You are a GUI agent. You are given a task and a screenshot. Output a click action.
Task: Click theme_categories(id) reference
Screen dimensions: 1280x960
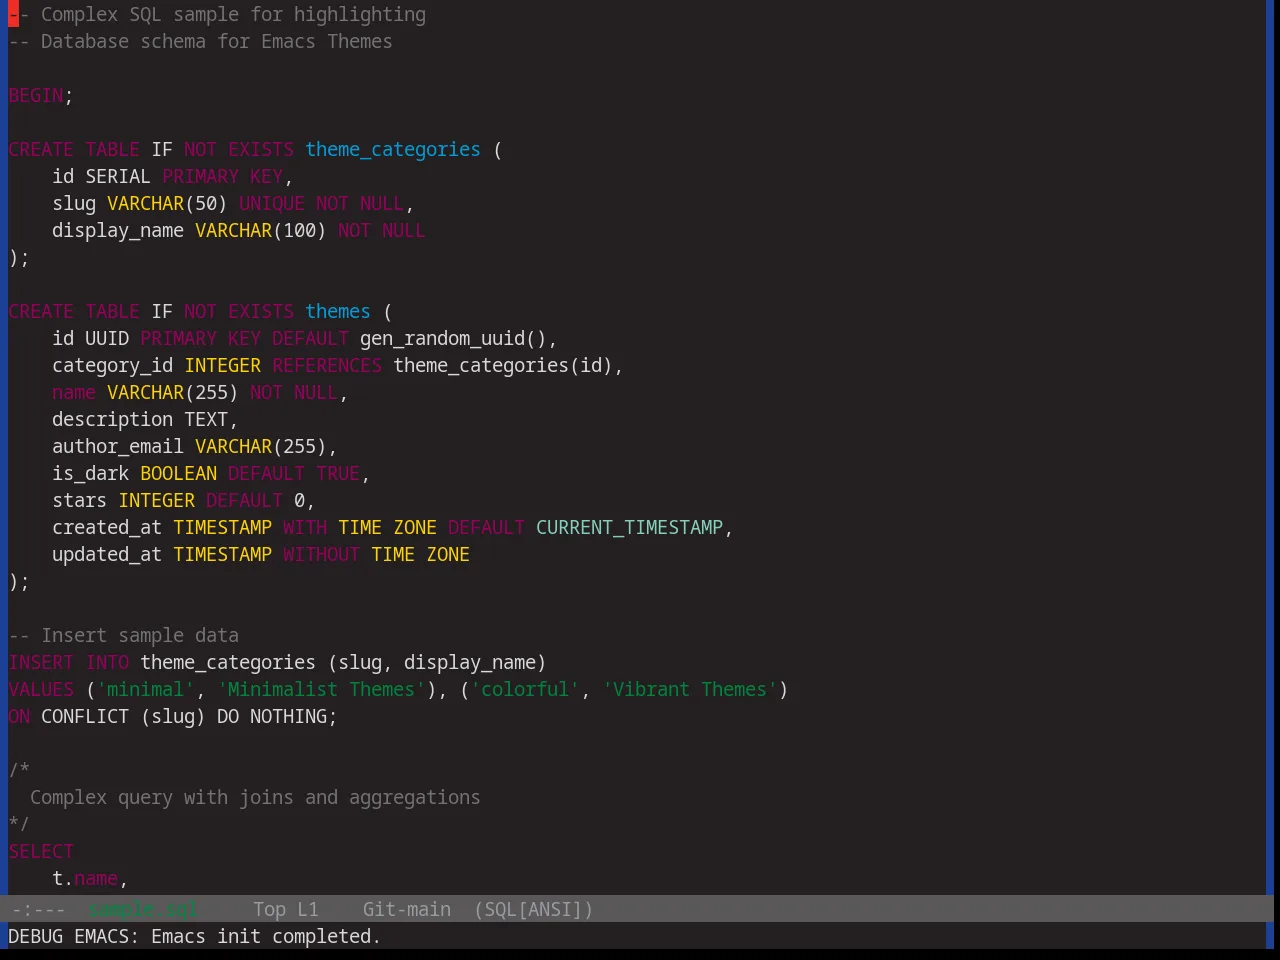(503, 366)
